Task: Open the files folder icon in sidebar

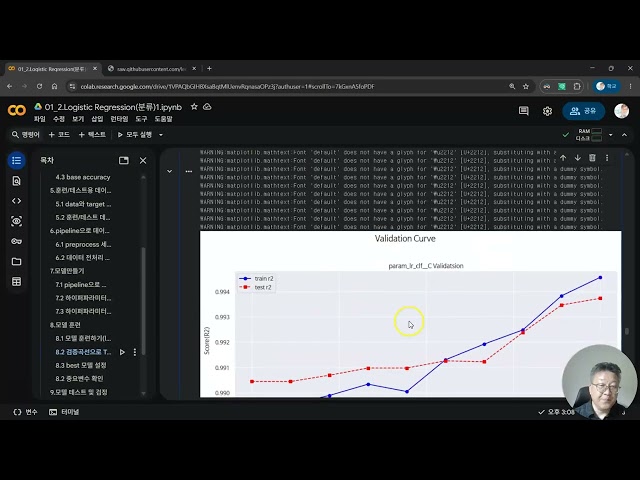Action: tap(16, 261)
